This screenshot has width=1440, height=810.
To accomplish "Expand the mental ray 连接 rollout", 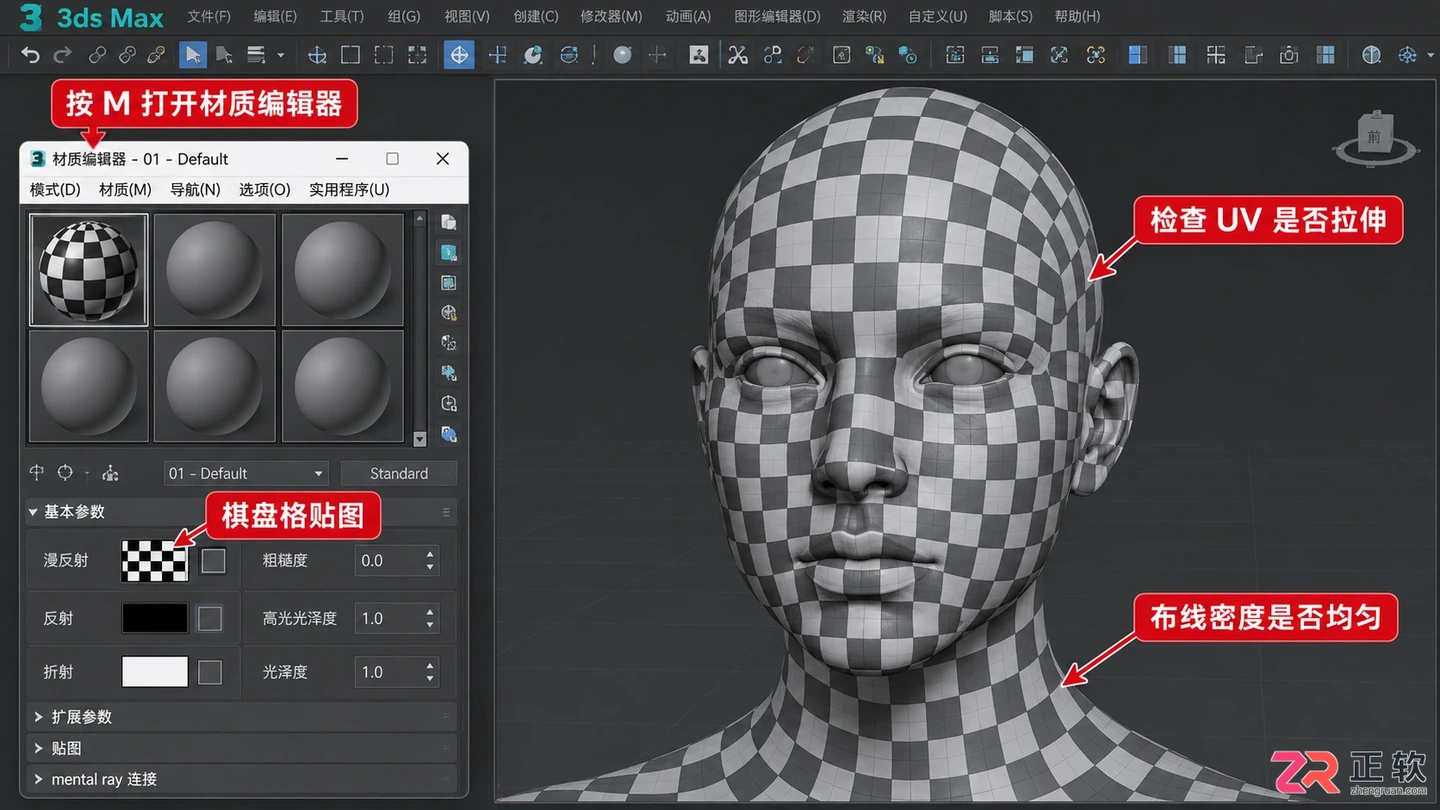I will tap(241, 779).
